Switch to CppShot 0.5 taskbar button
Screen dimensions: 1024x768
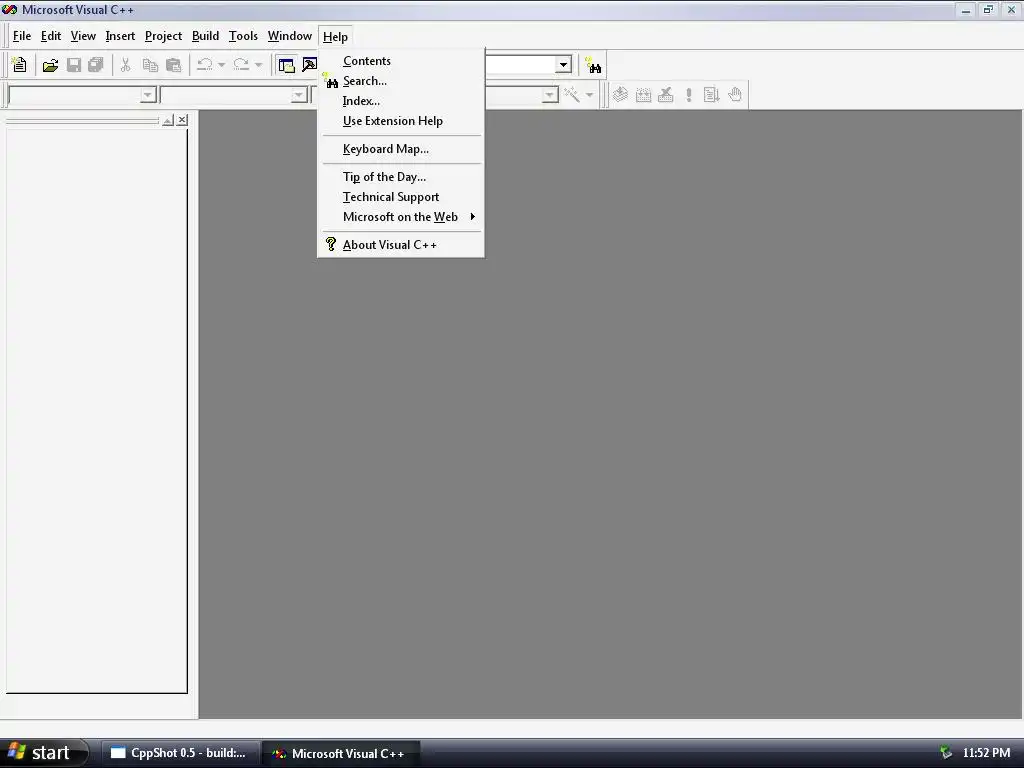tap(179, 753)
